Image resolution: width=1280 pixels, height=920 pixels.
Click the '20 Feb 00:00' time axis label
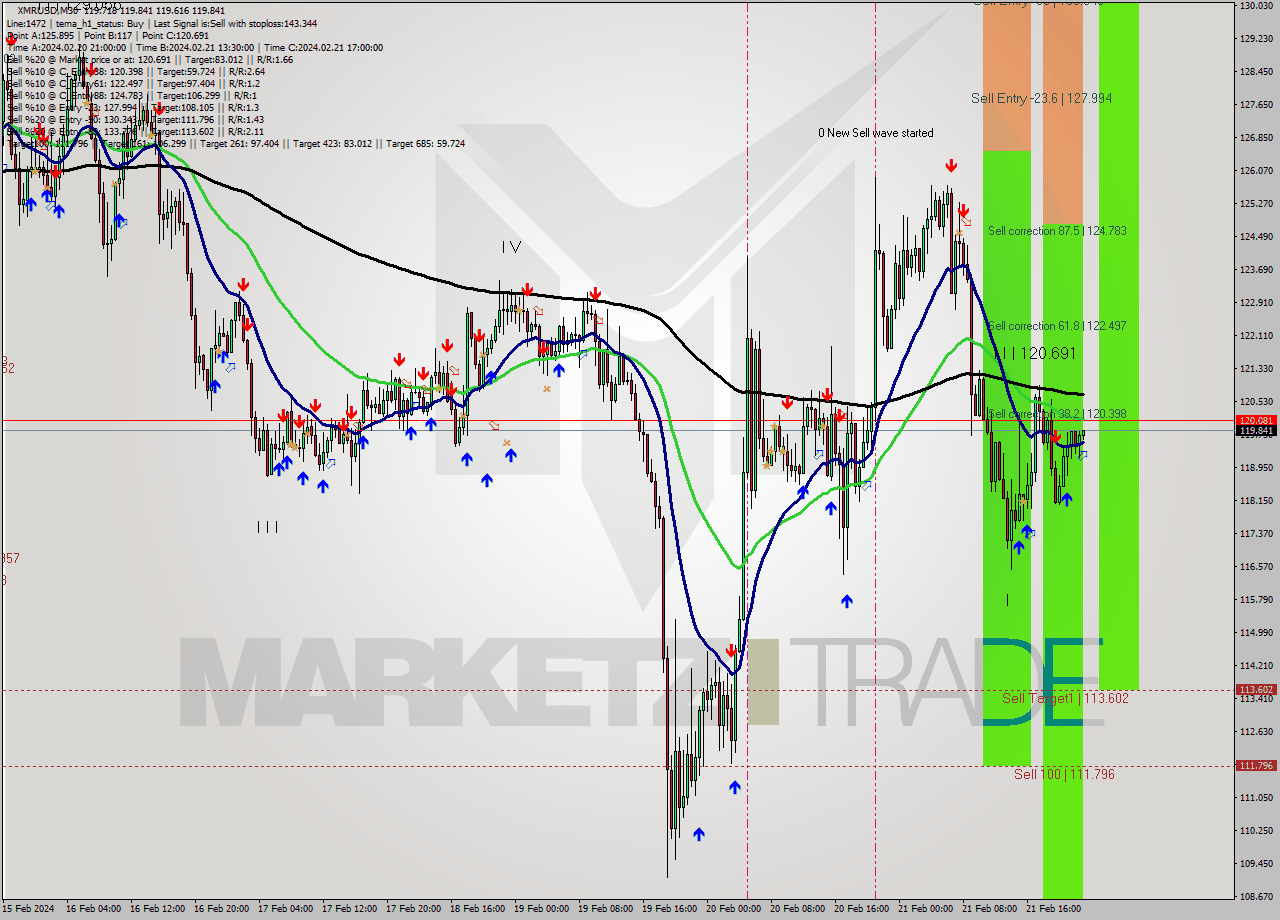point(733,909)
